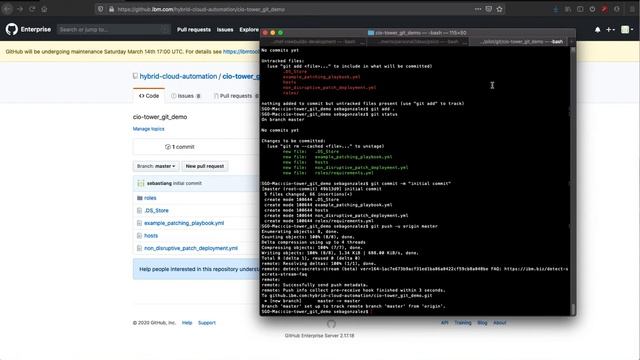Open the hybrid-cloud-automation organization link
640x360 pixels.
click(x=178, y=76)
